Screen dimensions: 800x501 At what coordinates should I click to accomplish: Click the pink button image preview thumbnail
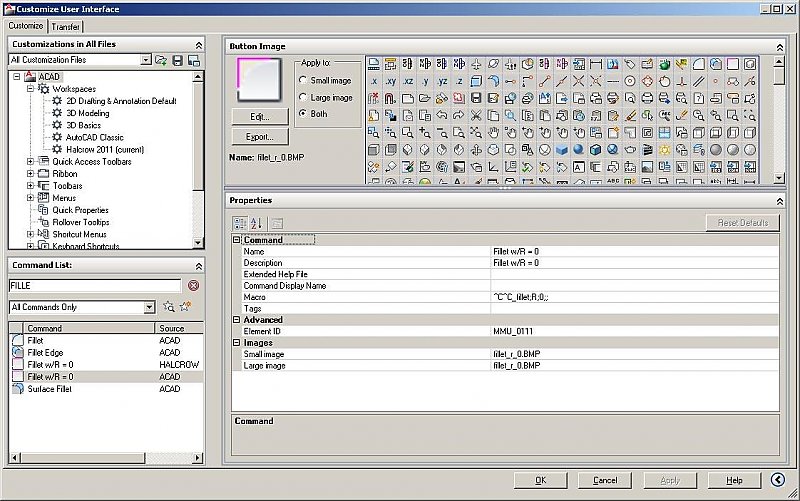point(259,78)
